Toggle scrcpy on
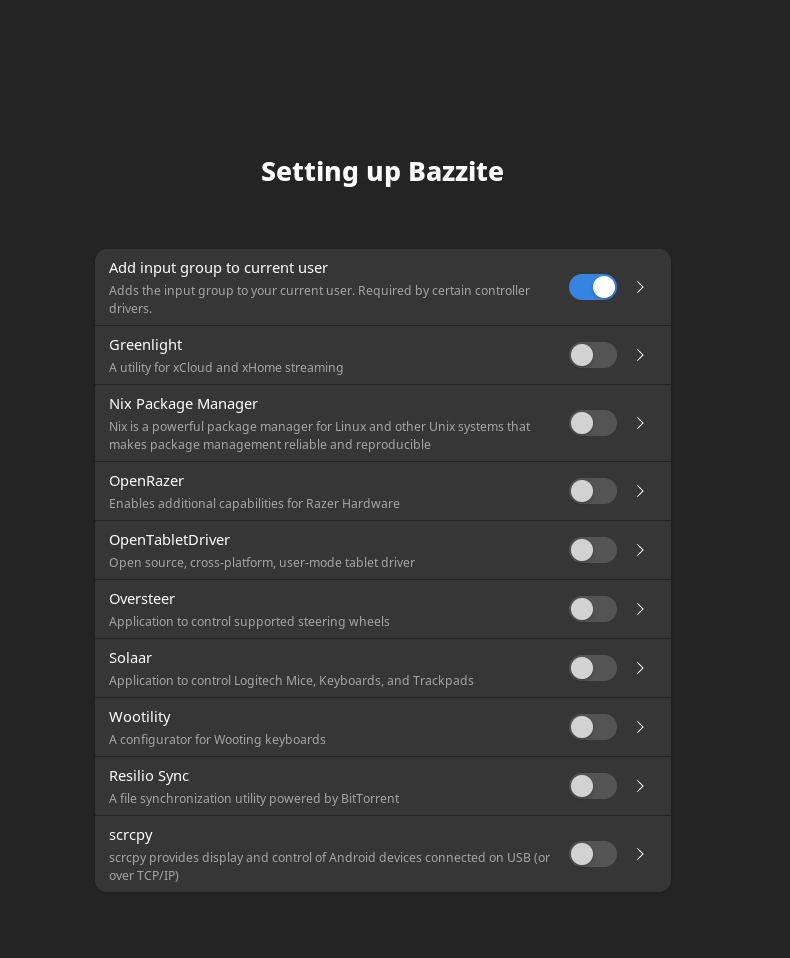 593,854
